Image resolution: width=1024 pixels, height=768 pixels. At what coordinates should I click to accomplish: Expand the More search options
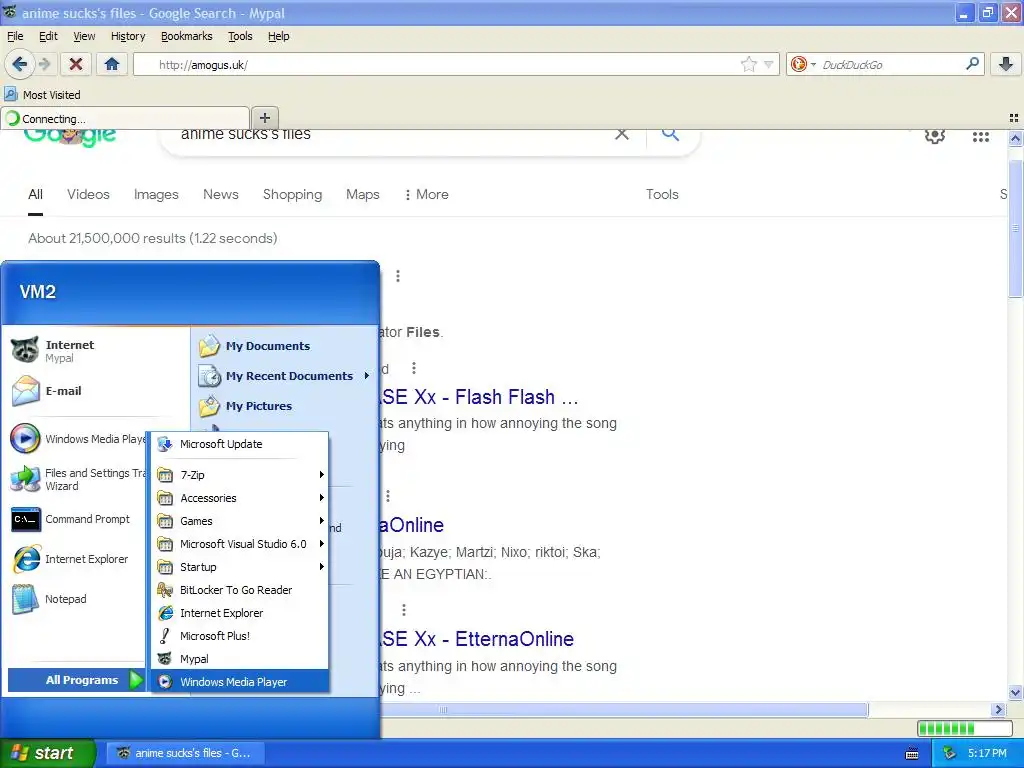(426, 194)
